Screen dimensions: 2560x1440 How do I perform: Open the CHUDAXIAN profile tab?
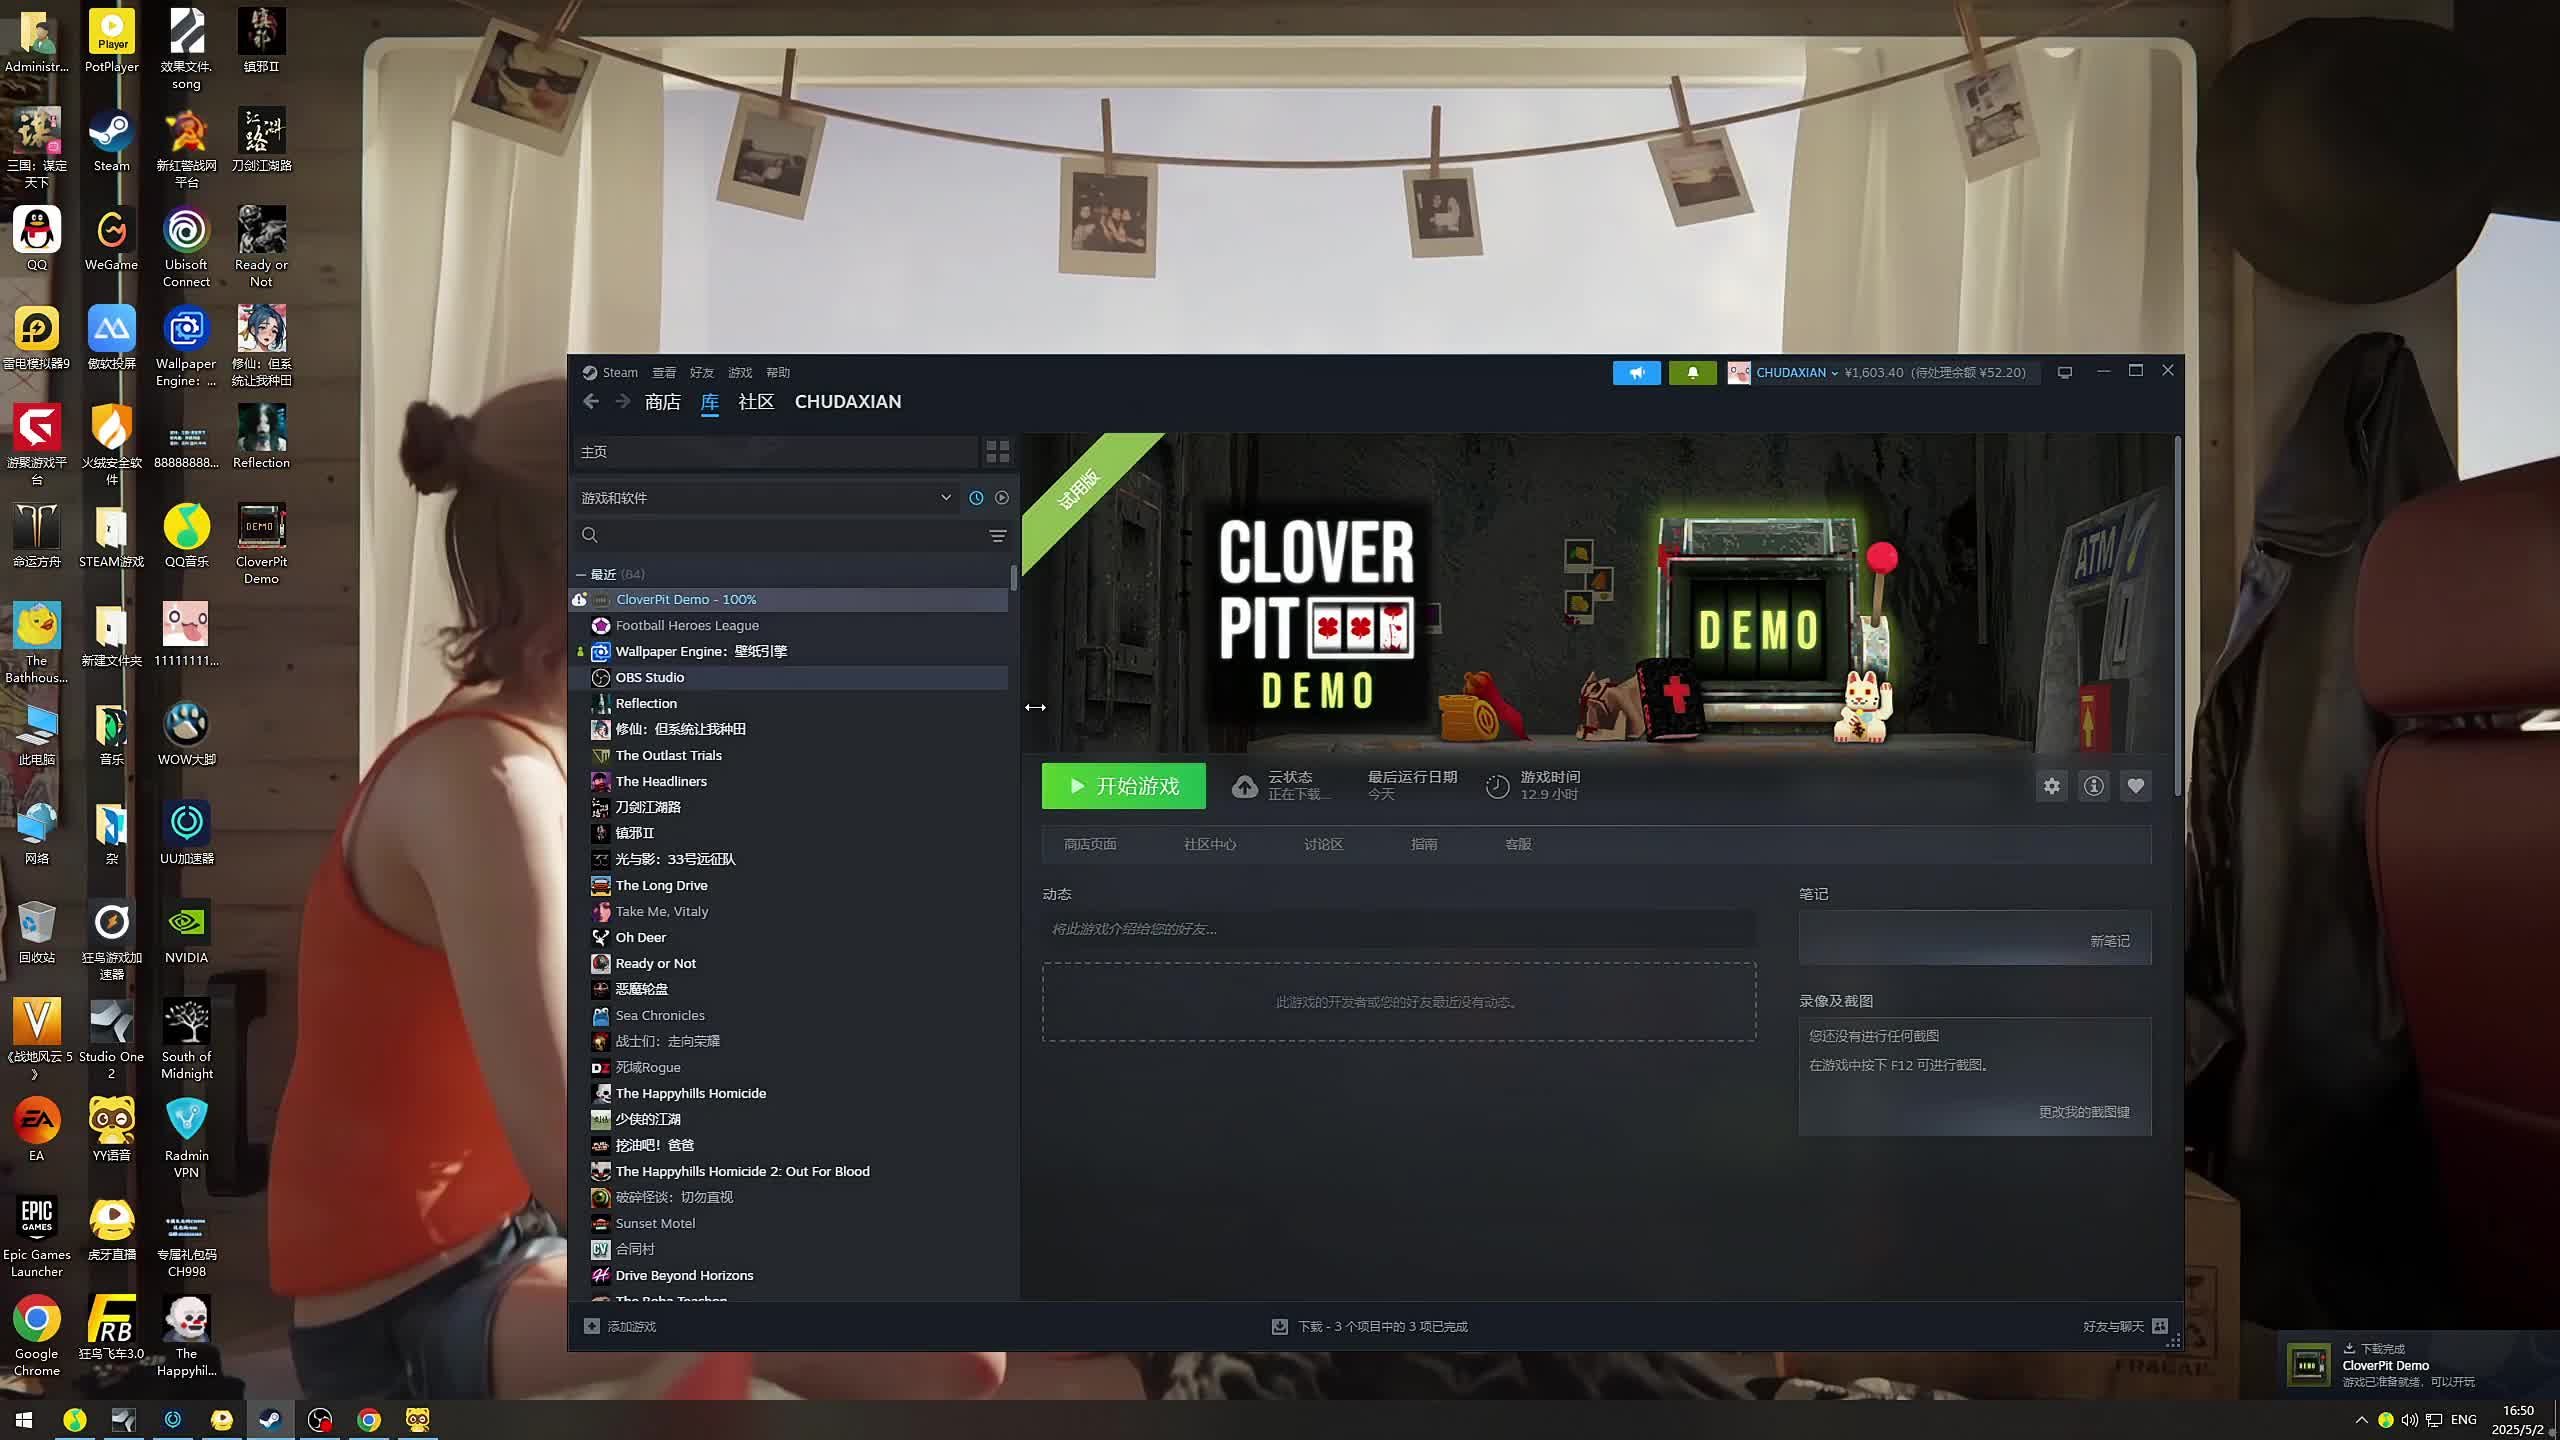point(848,401)
